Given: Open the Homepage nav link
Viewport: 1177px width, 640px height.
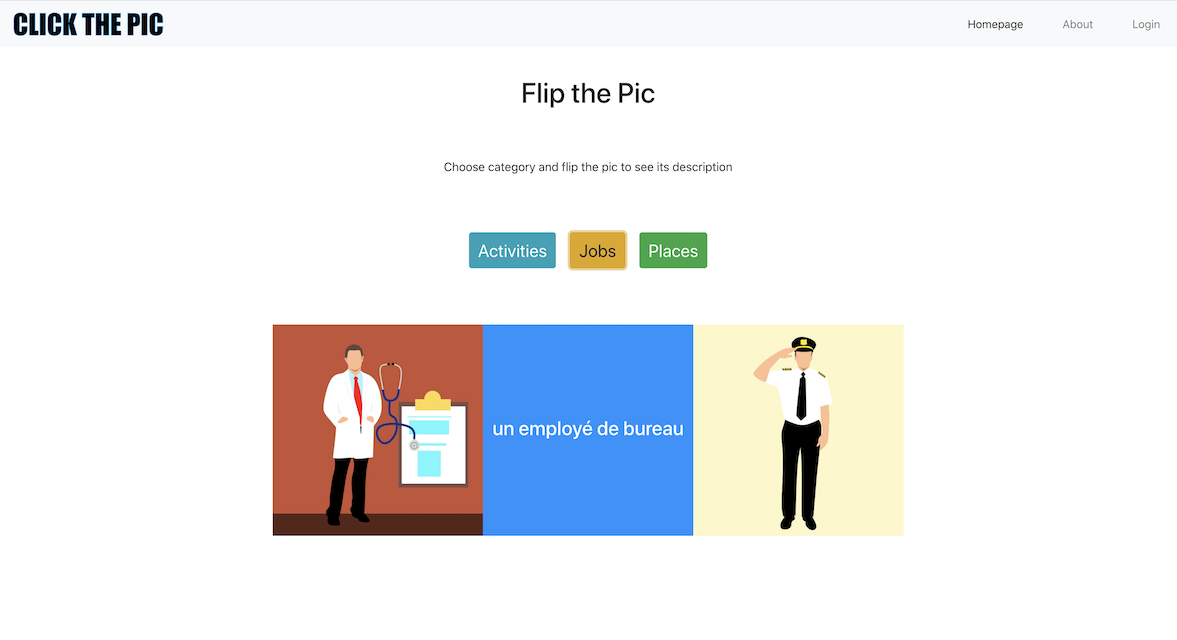Looking at the screenshot, I should coord(995,24).
